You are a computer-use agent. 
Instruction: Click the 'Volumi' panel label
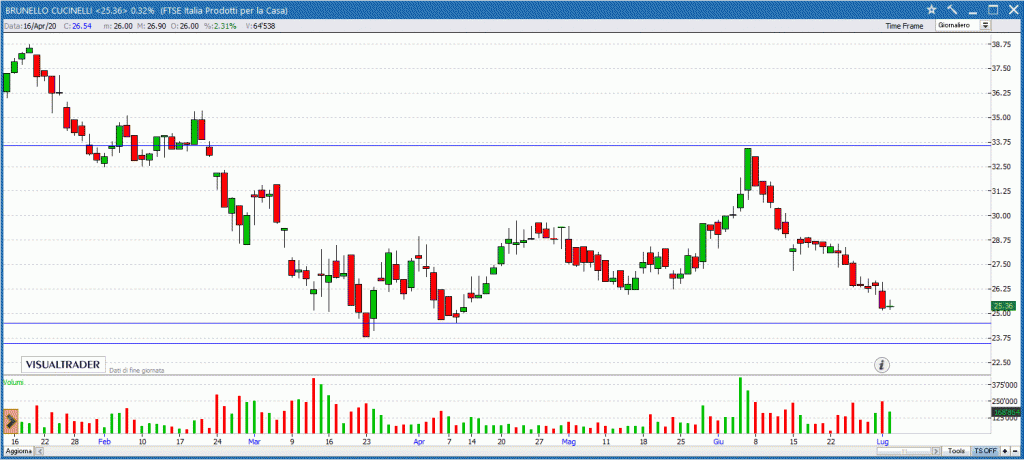pos(13,382)
